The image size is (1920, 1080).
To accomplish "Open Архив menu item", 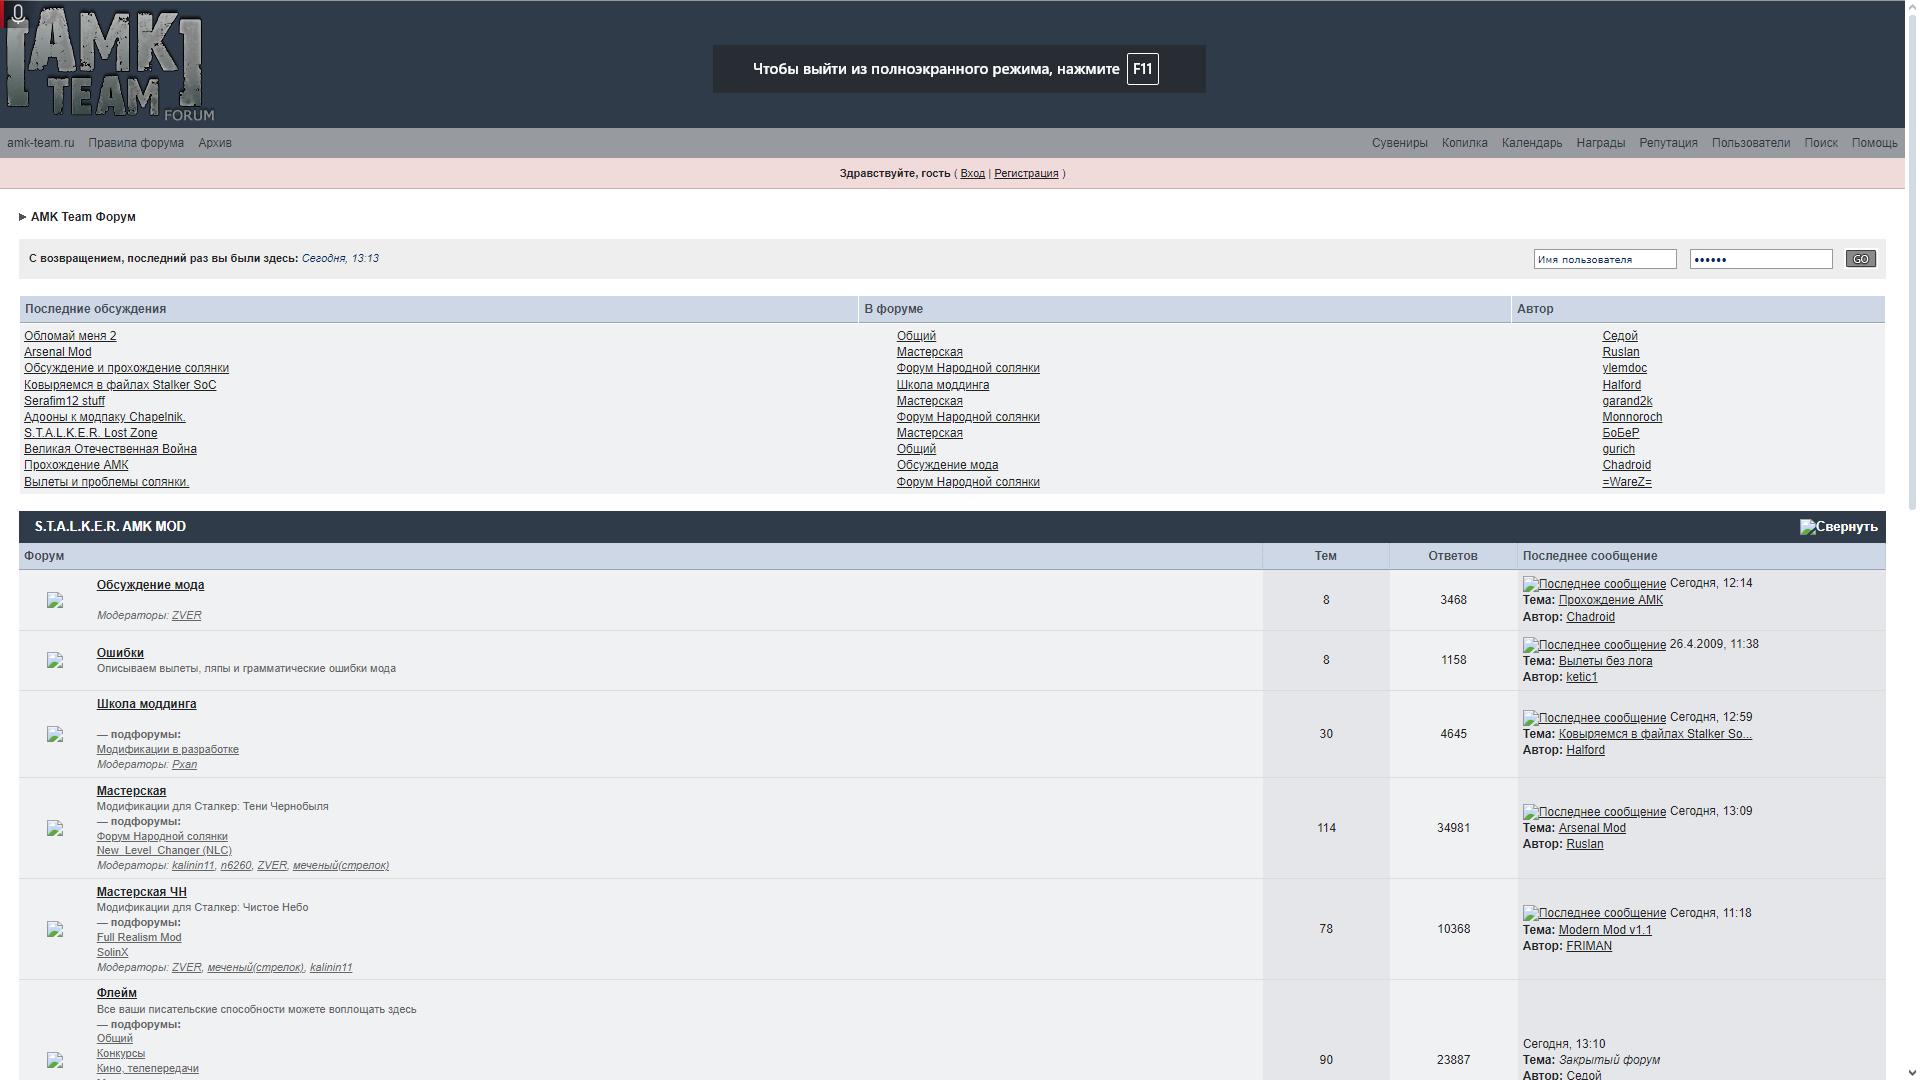I will click(215, 143).
